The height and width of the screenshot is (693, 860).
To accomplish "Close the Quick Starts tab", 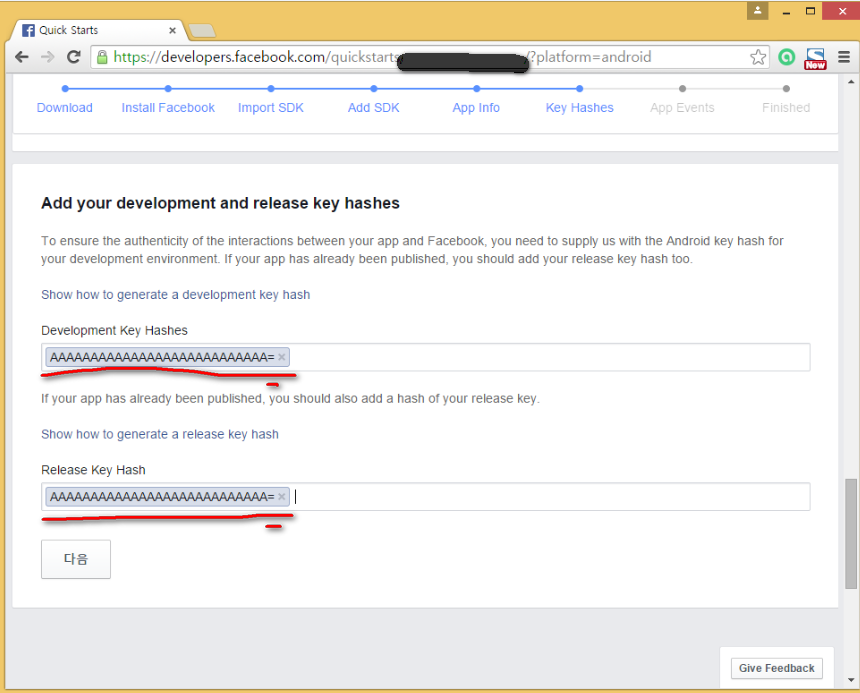I will coord(172,31).
